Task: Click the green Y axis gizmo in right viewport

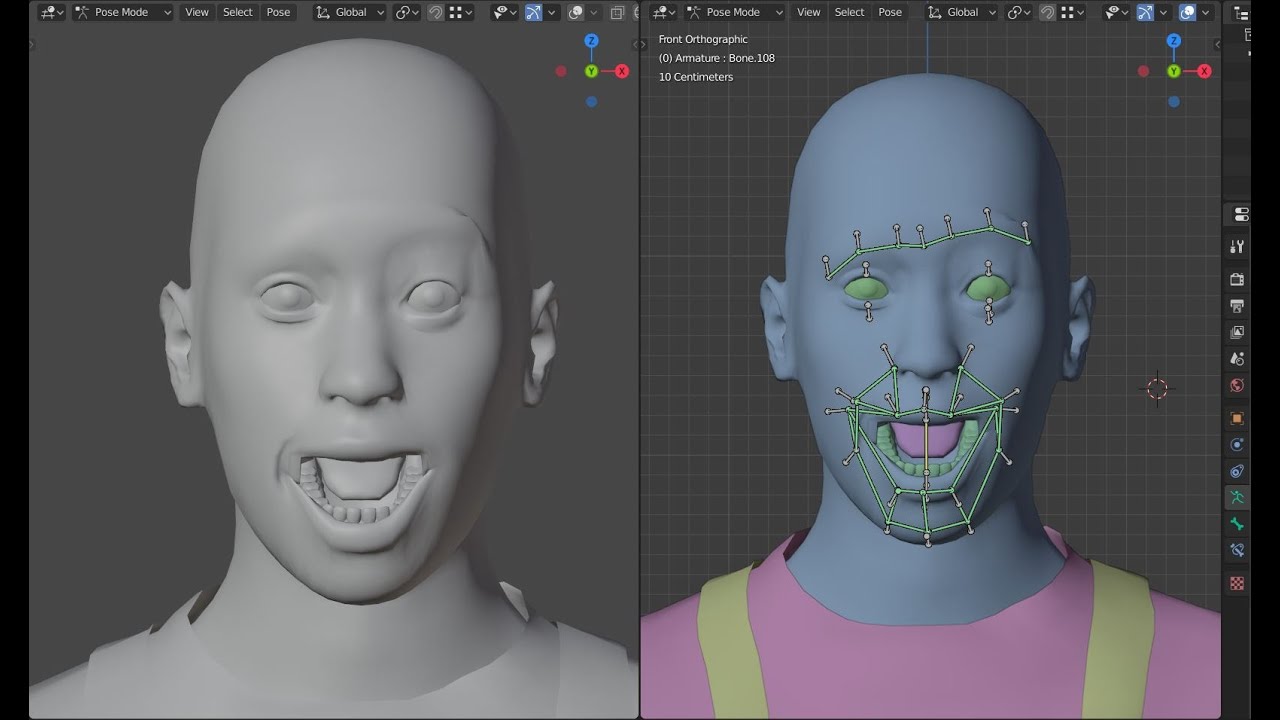Action: tap(1174, 71)
